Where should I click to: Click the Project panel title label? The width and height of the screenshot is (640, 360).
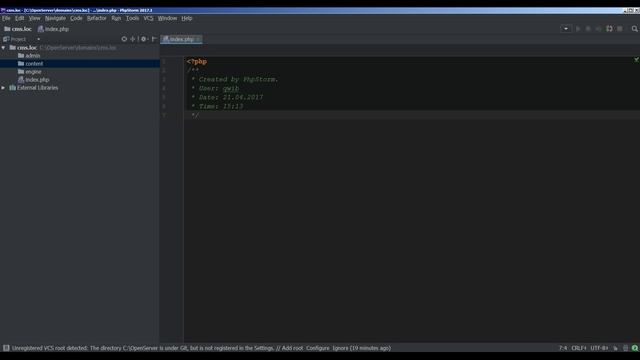18,39
